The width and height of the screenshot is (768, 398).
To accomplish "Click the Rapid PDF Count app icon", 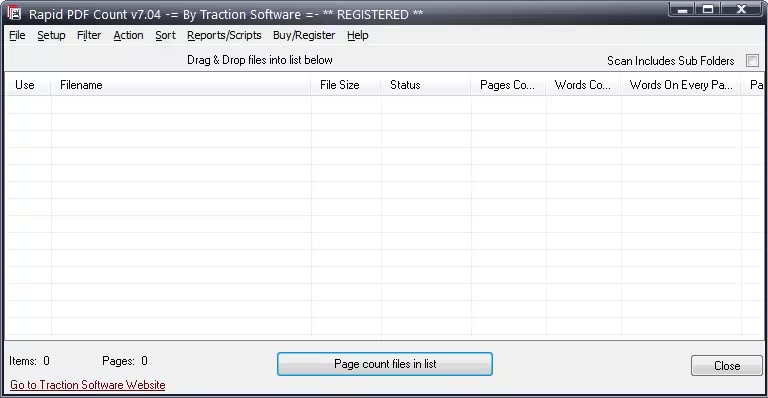I will (14, 13).
